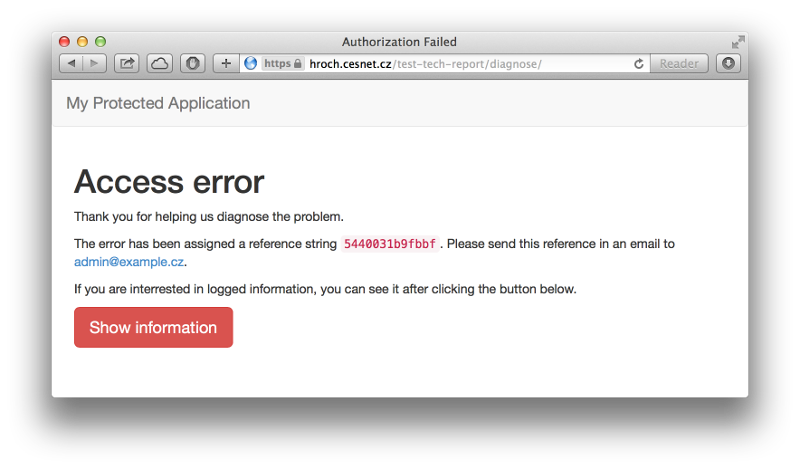Click the extension icon next to iCloud
This screenshot has width=800, height=469.
pyautogui.click(x=192, y=64)
